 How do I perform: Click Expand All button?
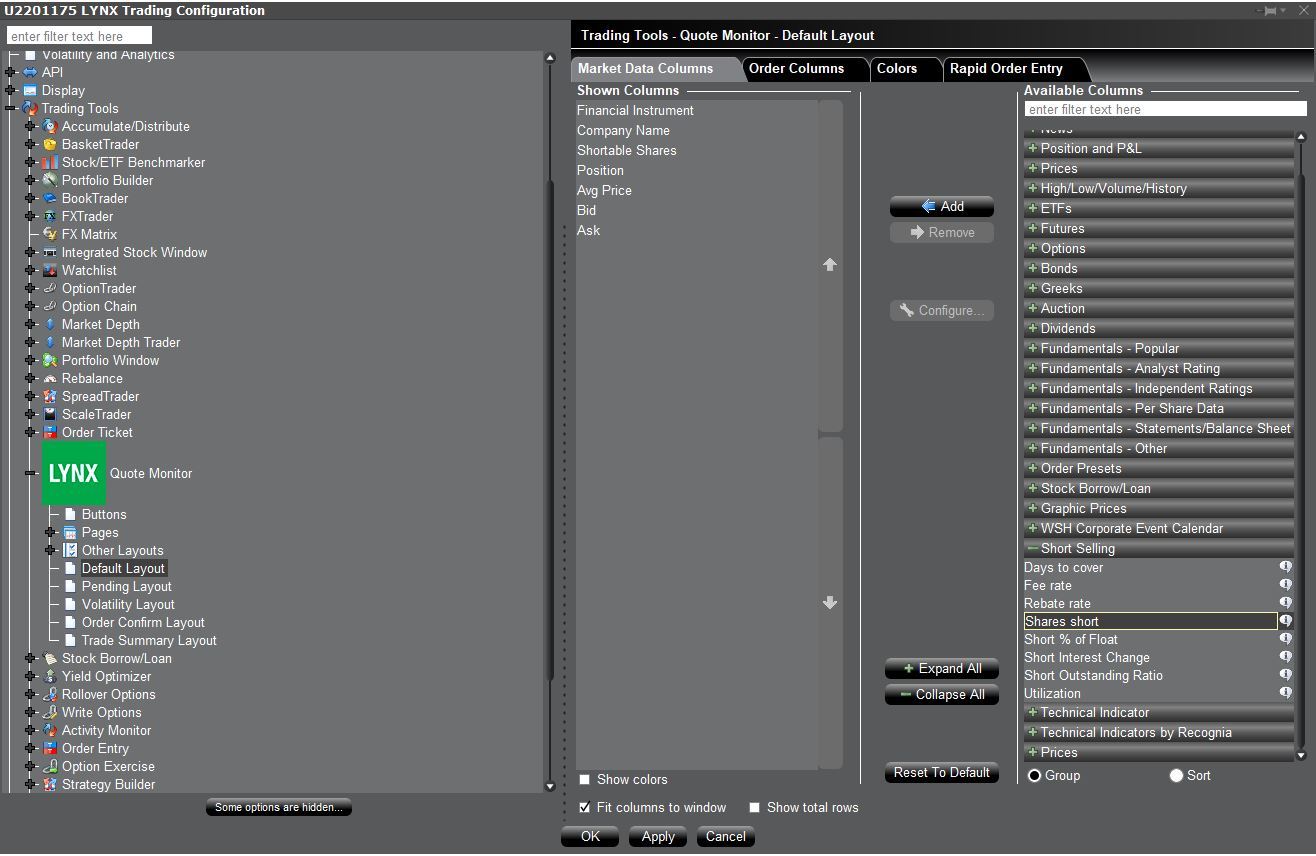(x=942, y=669)
